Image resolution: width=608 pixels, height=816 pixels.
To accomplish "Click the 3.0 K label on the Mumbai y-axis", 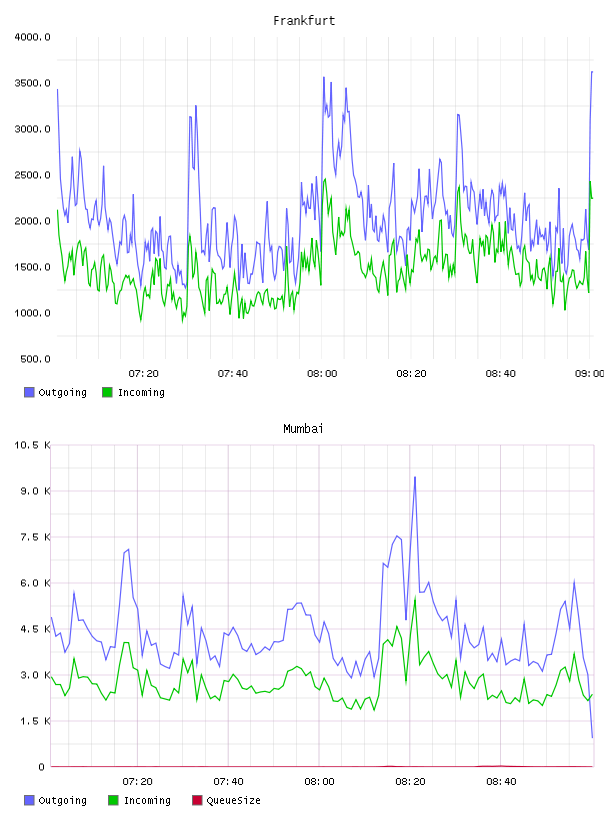I will pyautogui.click(x=35, y=675).
